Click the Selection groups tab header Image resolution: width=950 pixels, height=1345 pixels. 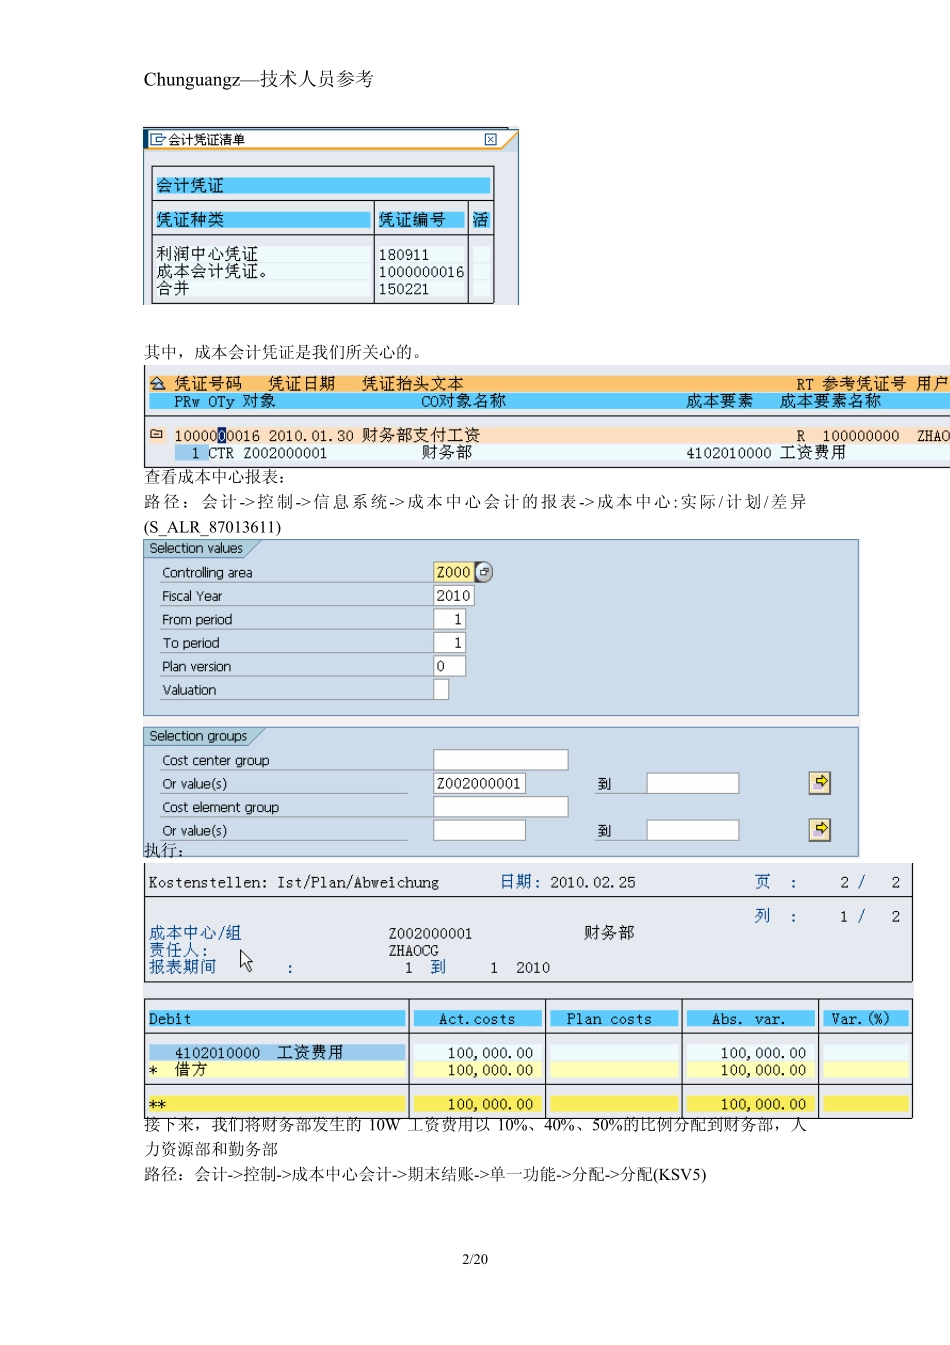point(198,736)
